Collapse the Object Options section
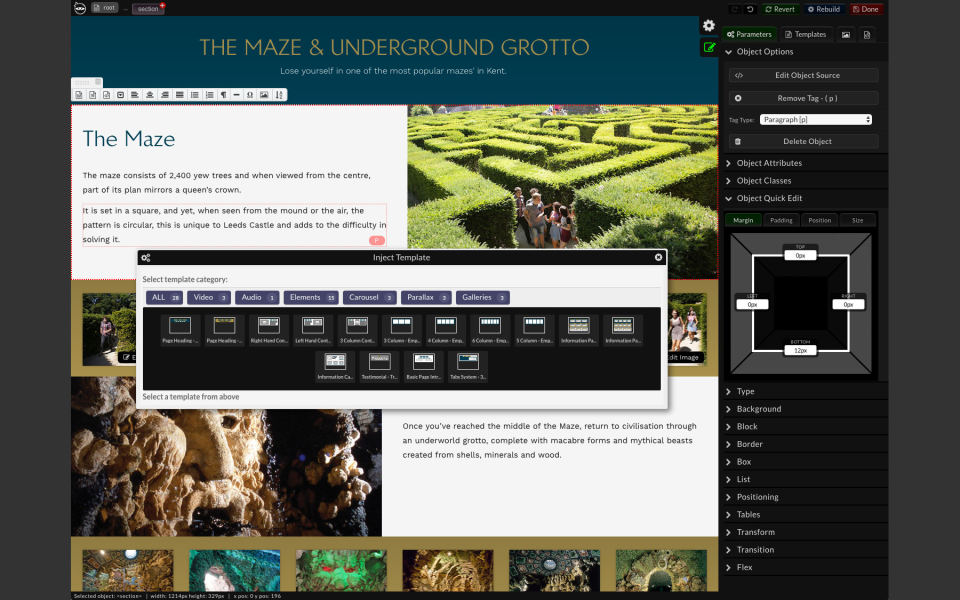This screenshot has height=600, width=960. coord(804,52)
